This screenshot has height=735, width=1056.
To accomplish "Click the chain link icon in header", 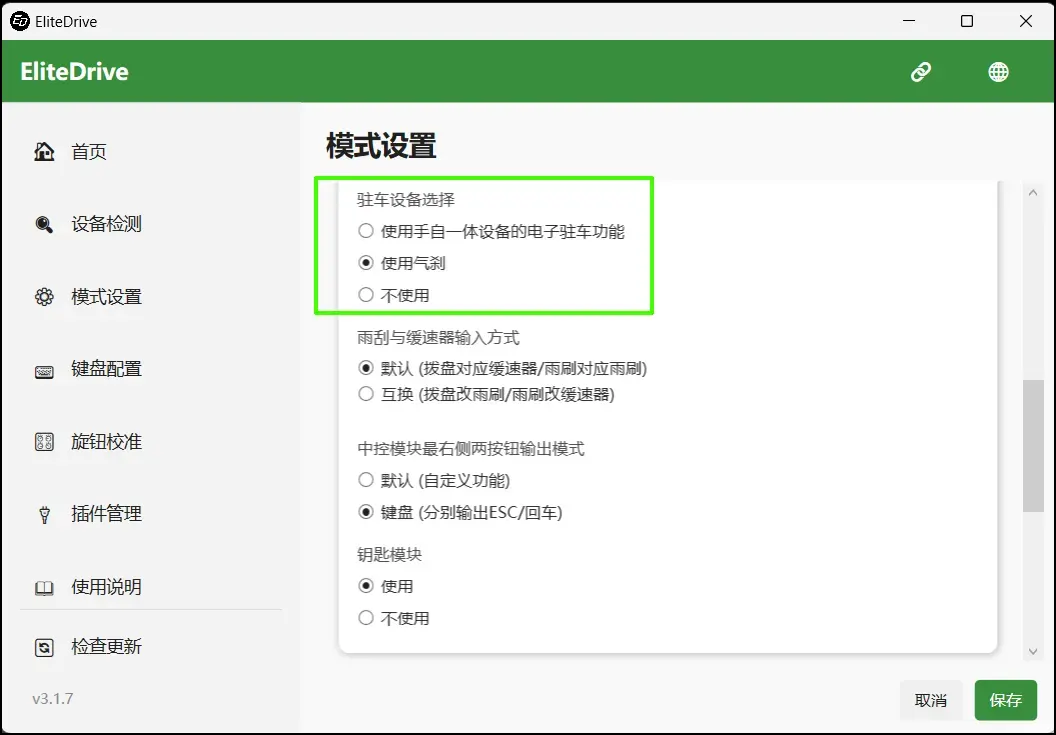I will [x=921, y=72].
